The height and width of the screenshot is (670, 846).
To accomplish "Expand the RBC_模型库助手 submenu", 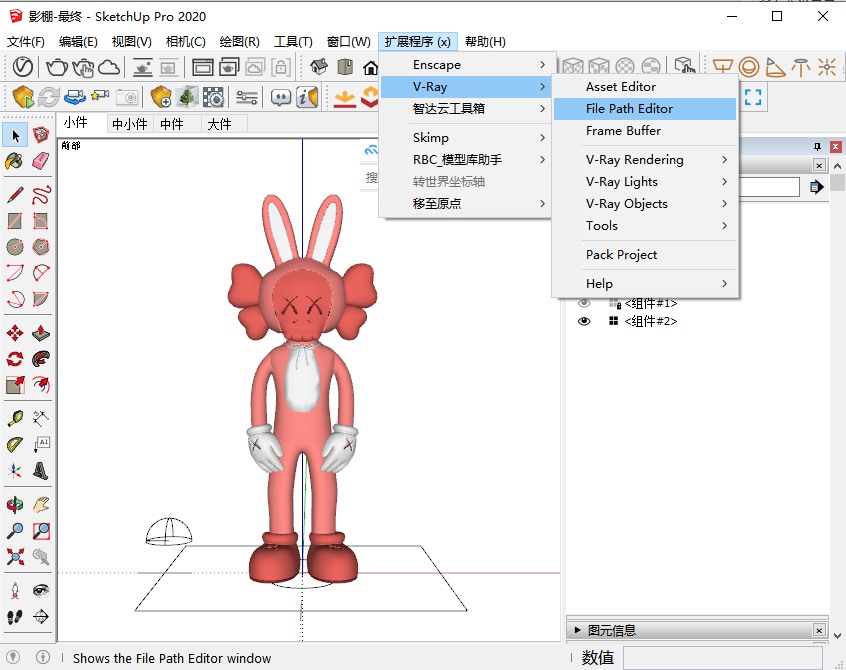I will tap(466, 160).
